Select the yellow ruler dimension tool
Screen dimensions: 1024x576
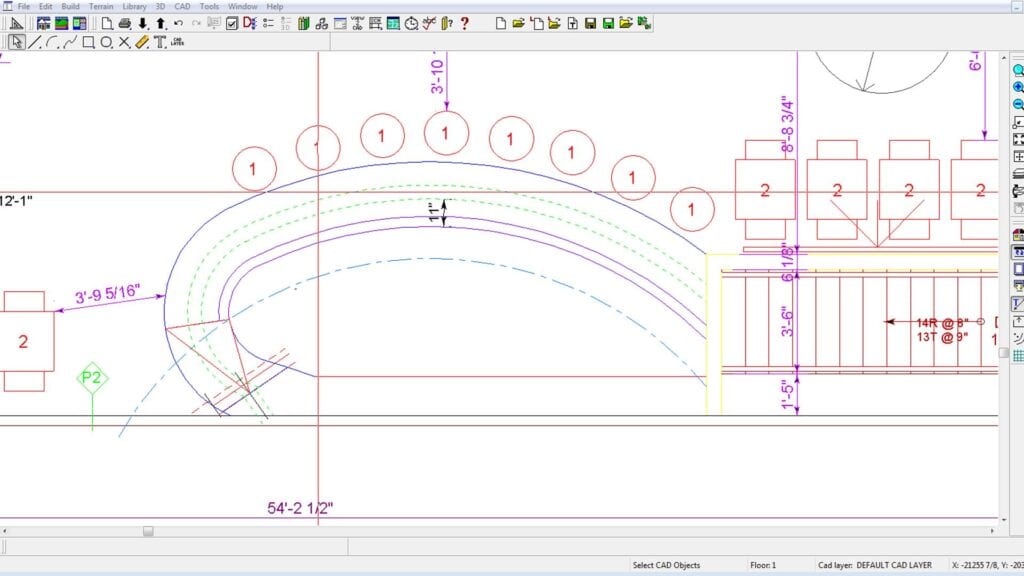click(x=142, y=42)
